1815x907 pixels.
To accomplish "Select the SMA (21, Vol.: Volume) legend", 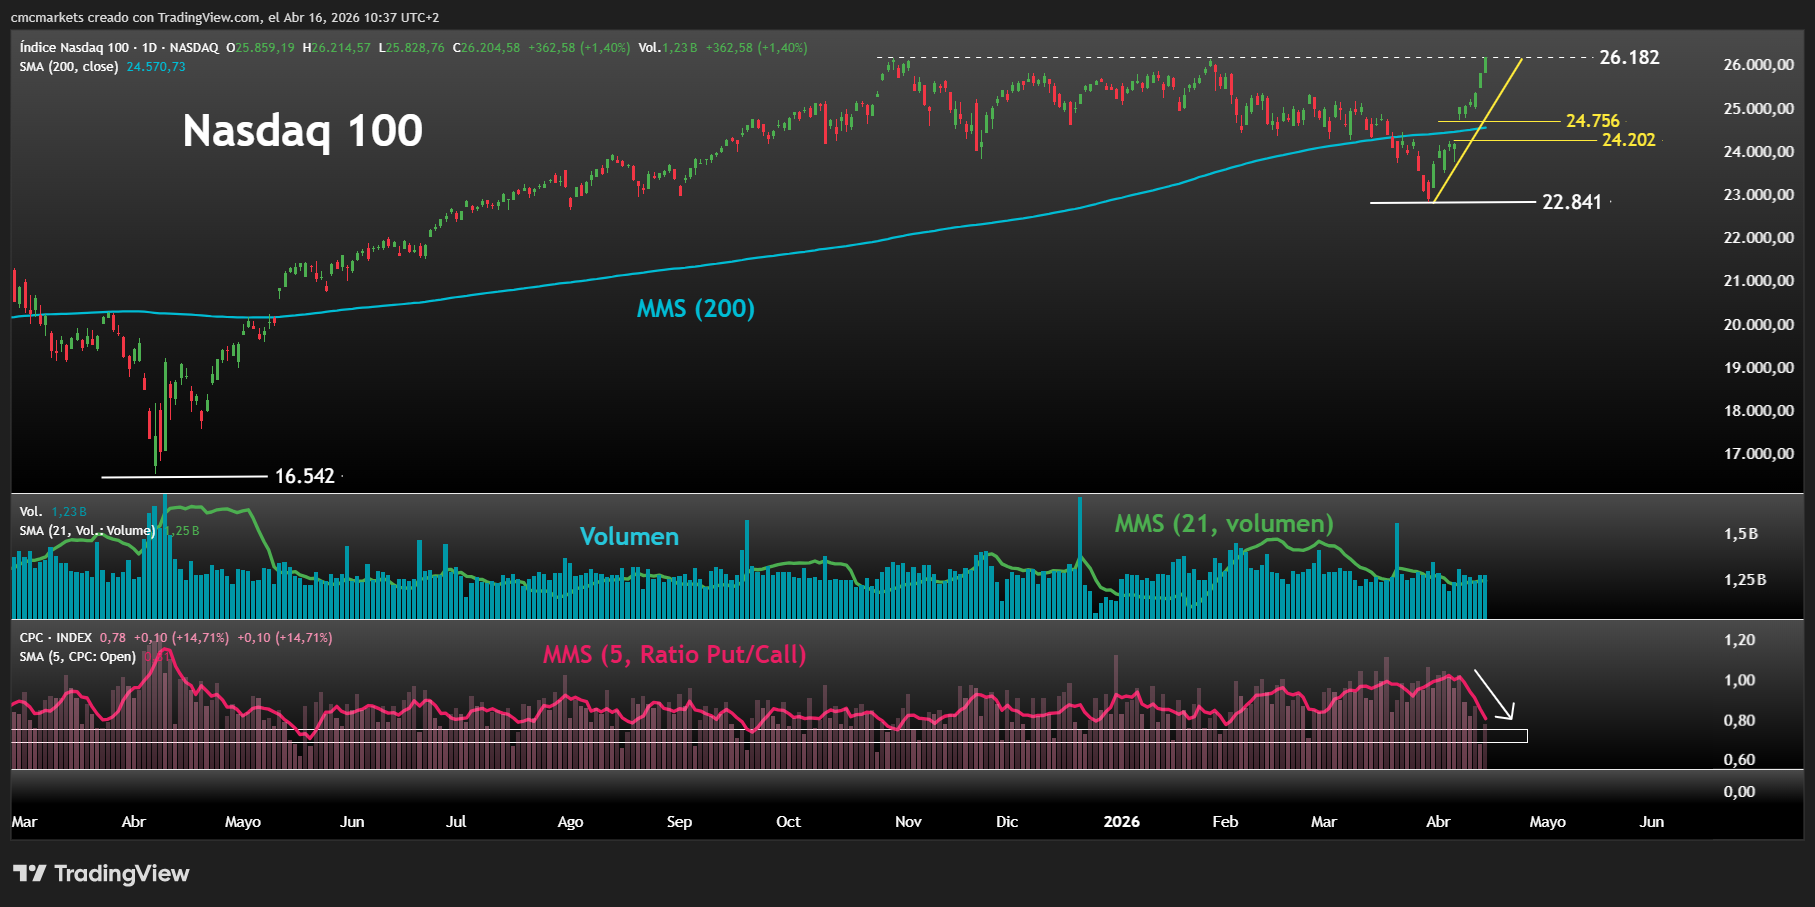I will point(85,531).
